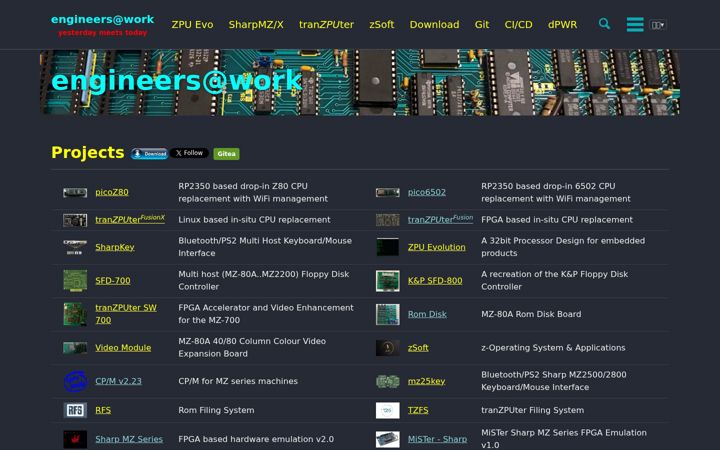The height and width of the screenshot is (450, 720).
Task: Open the SFD-700 project link
Action: click(x=112, y=281)
